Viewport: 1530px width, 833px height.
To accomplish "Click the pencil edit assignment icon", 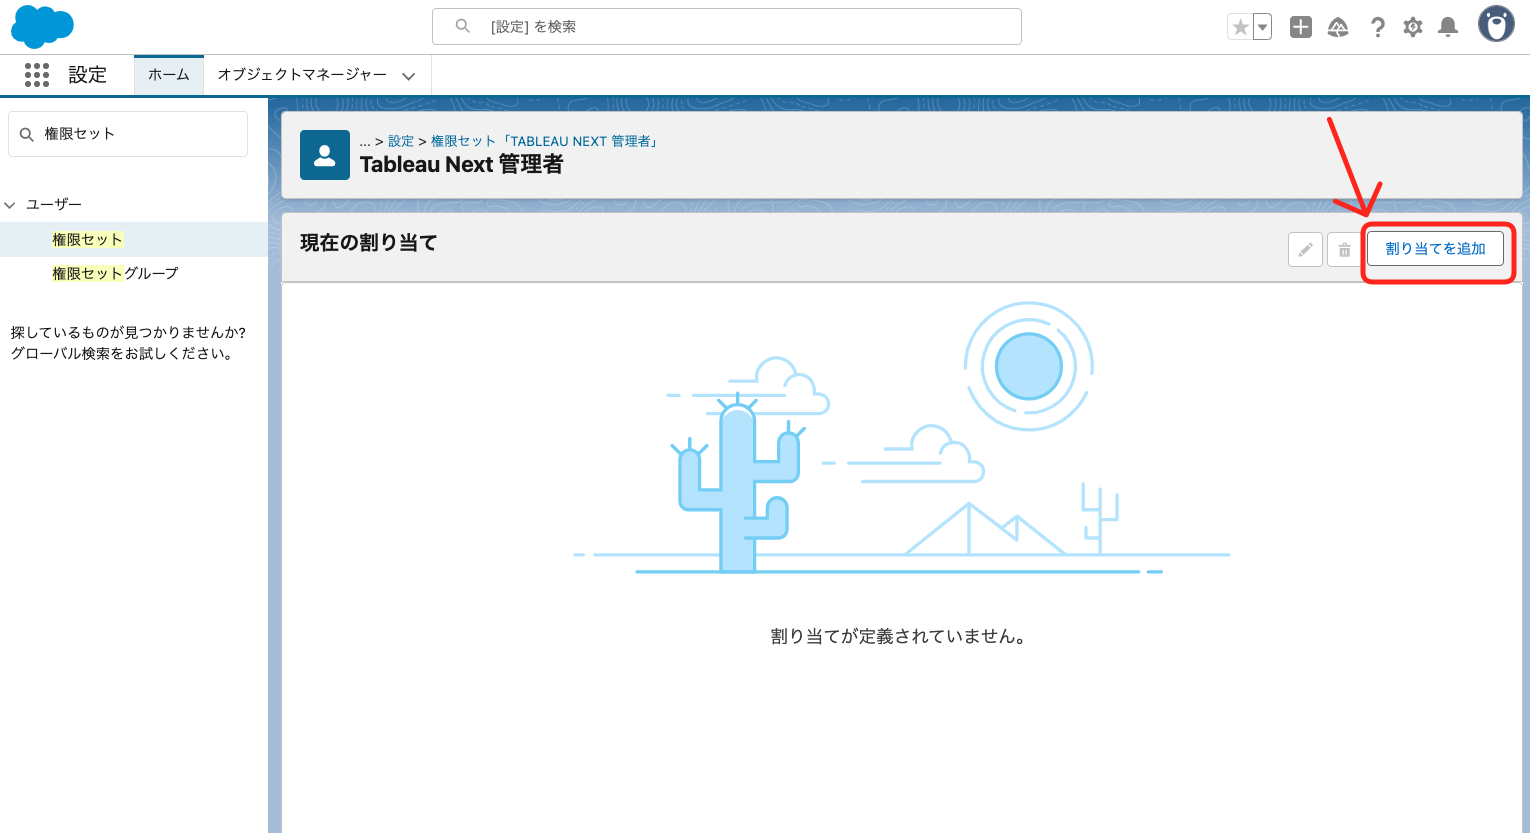I will click(1305, 249).
